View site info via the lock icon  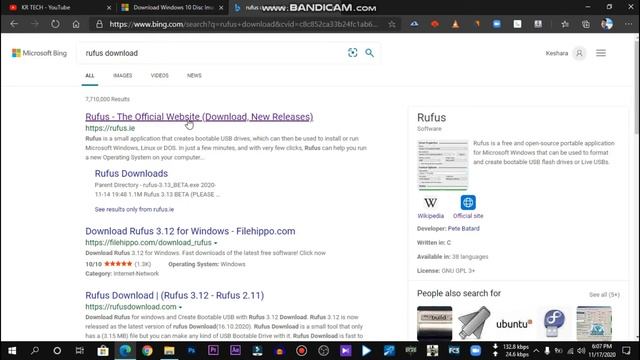pyautogui.click(x=99, y=24)
